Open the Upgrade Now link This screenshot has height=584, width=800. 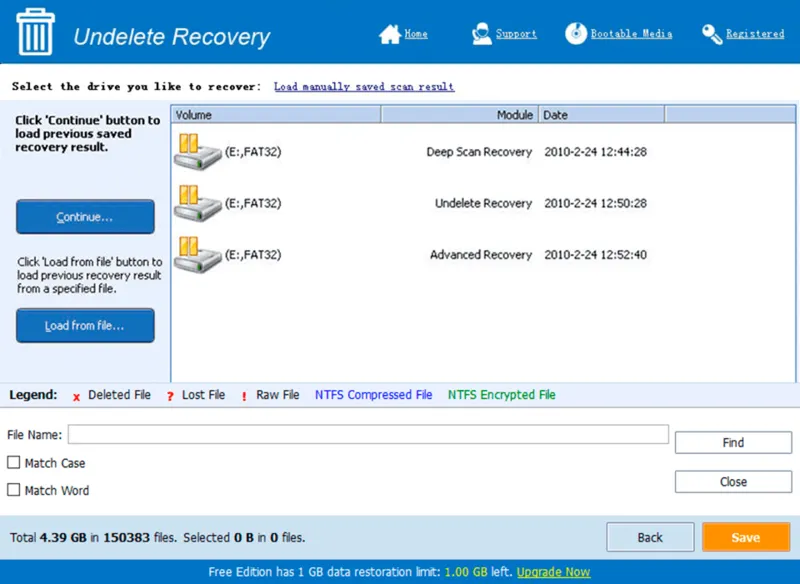click(x=553, y=573)
